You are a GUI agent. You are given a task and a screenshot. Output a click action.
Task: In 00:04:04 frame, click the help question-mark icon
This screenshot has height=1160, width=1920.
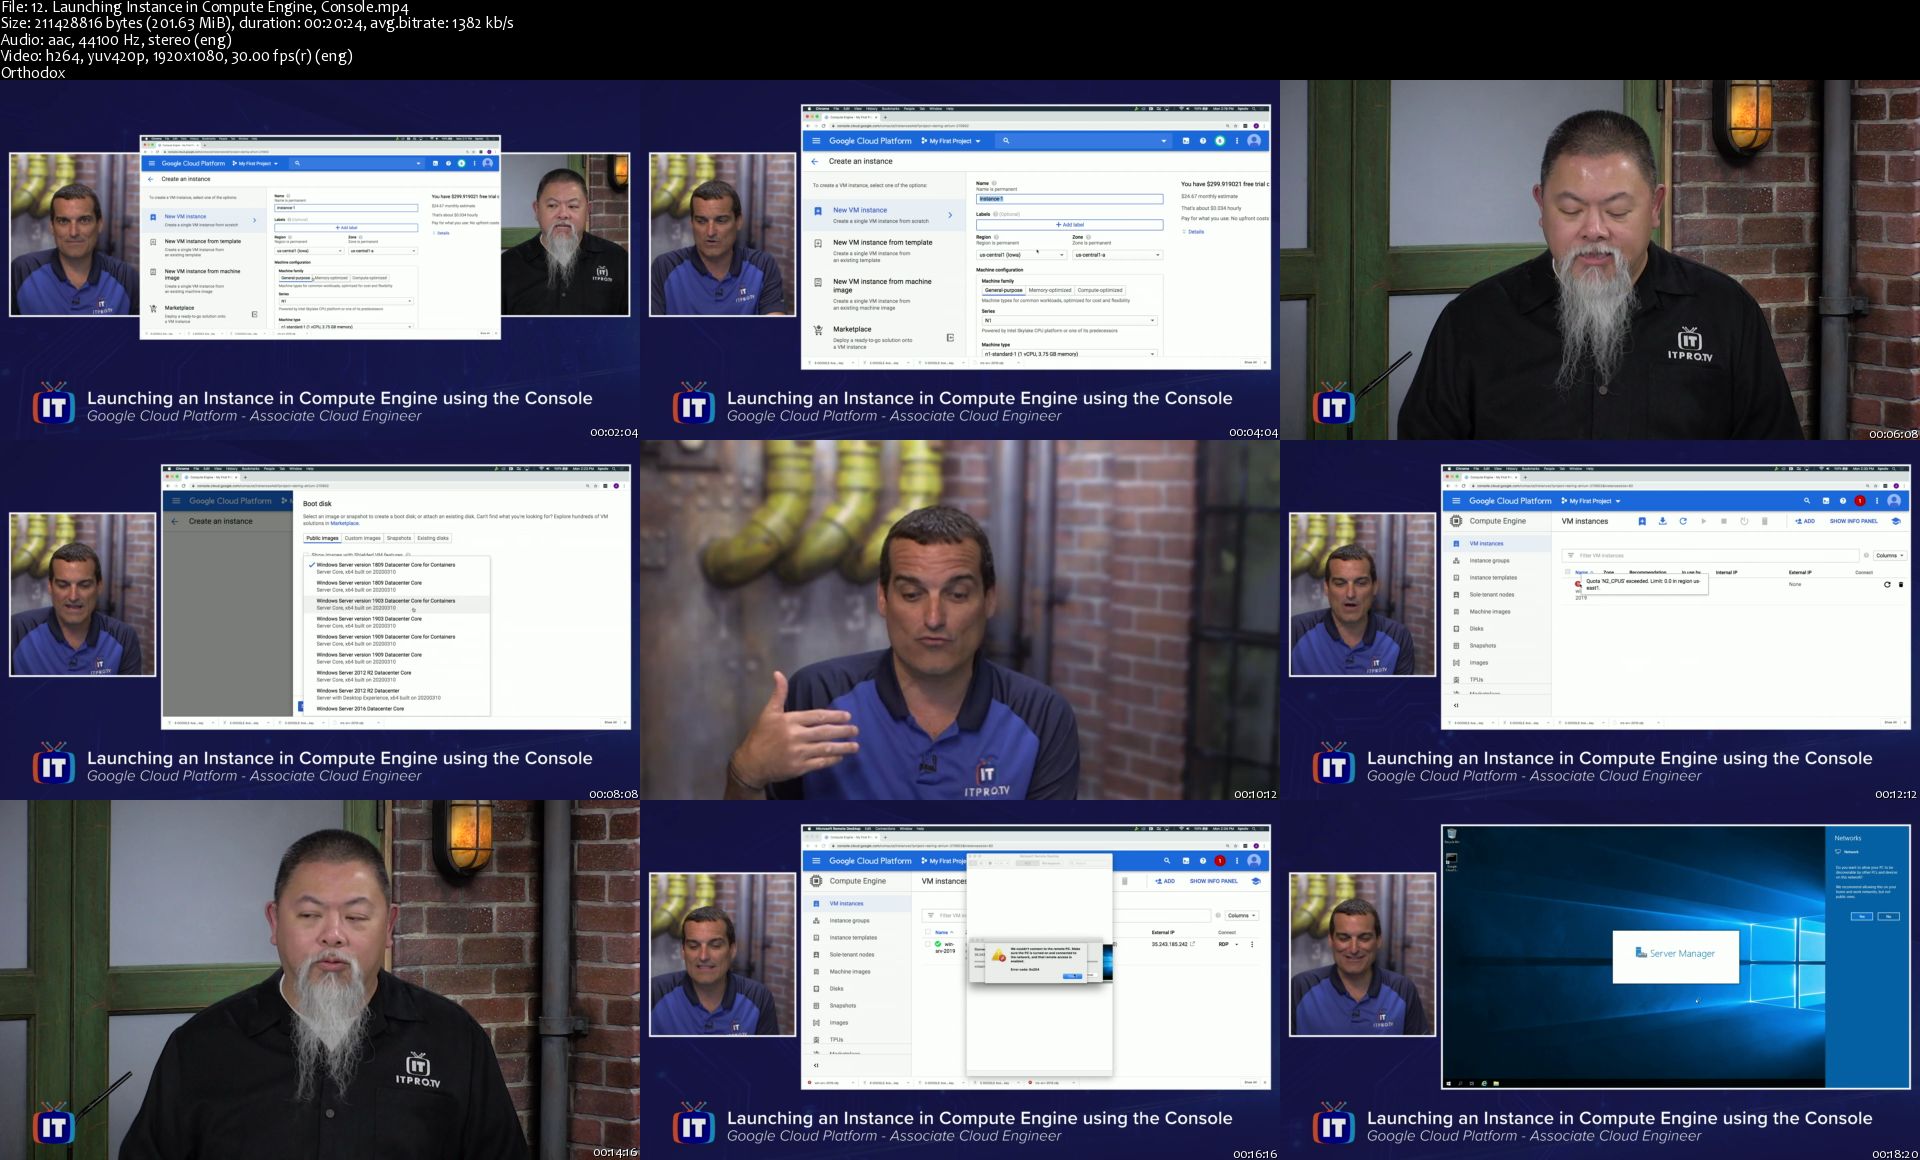[x=1203, y=141]
